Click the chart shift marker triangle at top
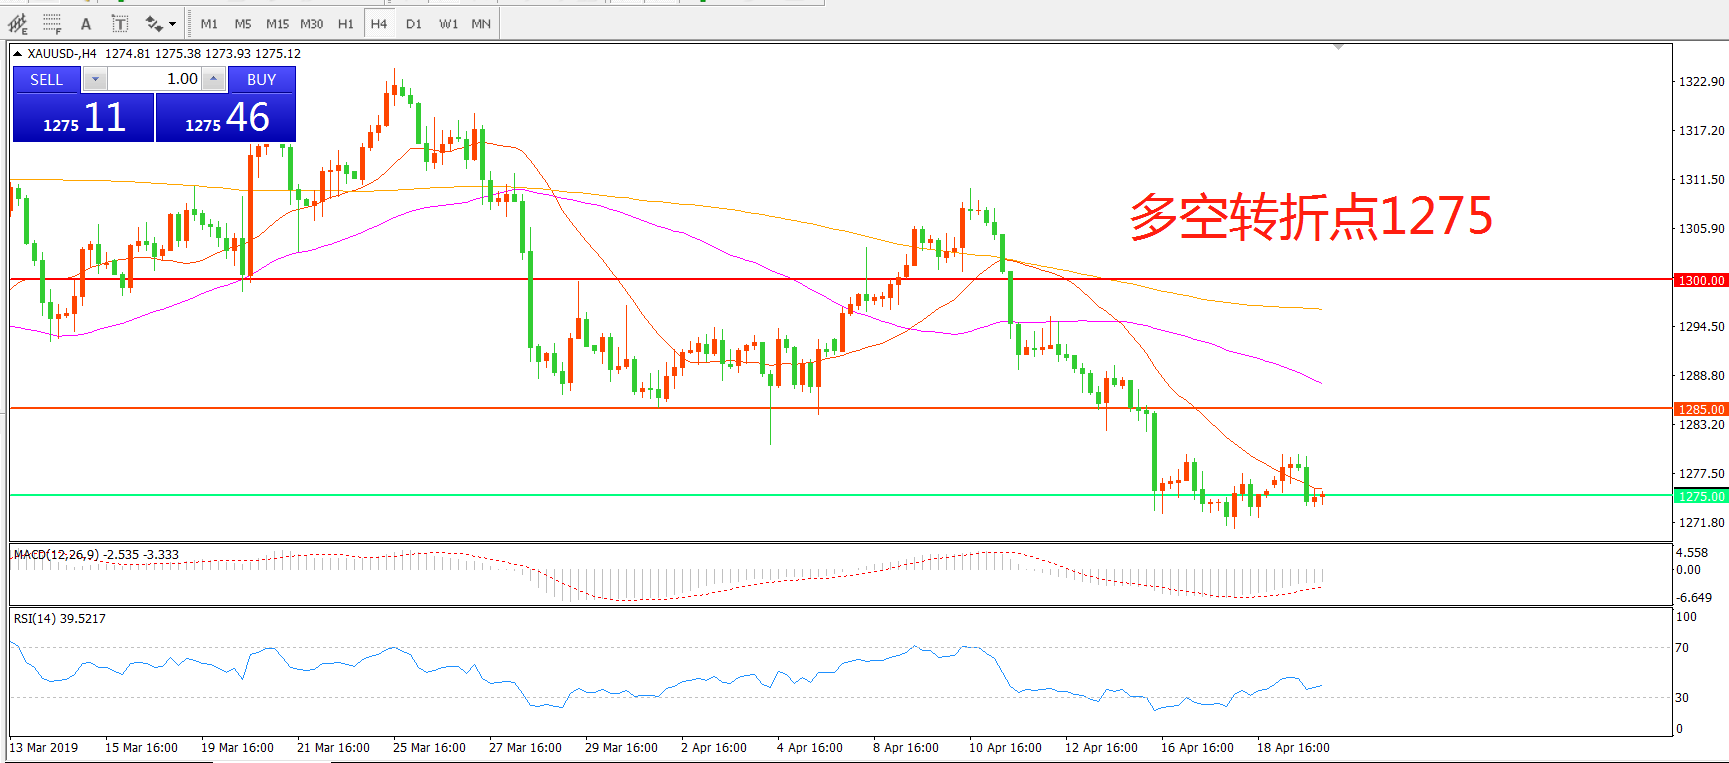1729x763 pixels. [x=1338, y=47]
